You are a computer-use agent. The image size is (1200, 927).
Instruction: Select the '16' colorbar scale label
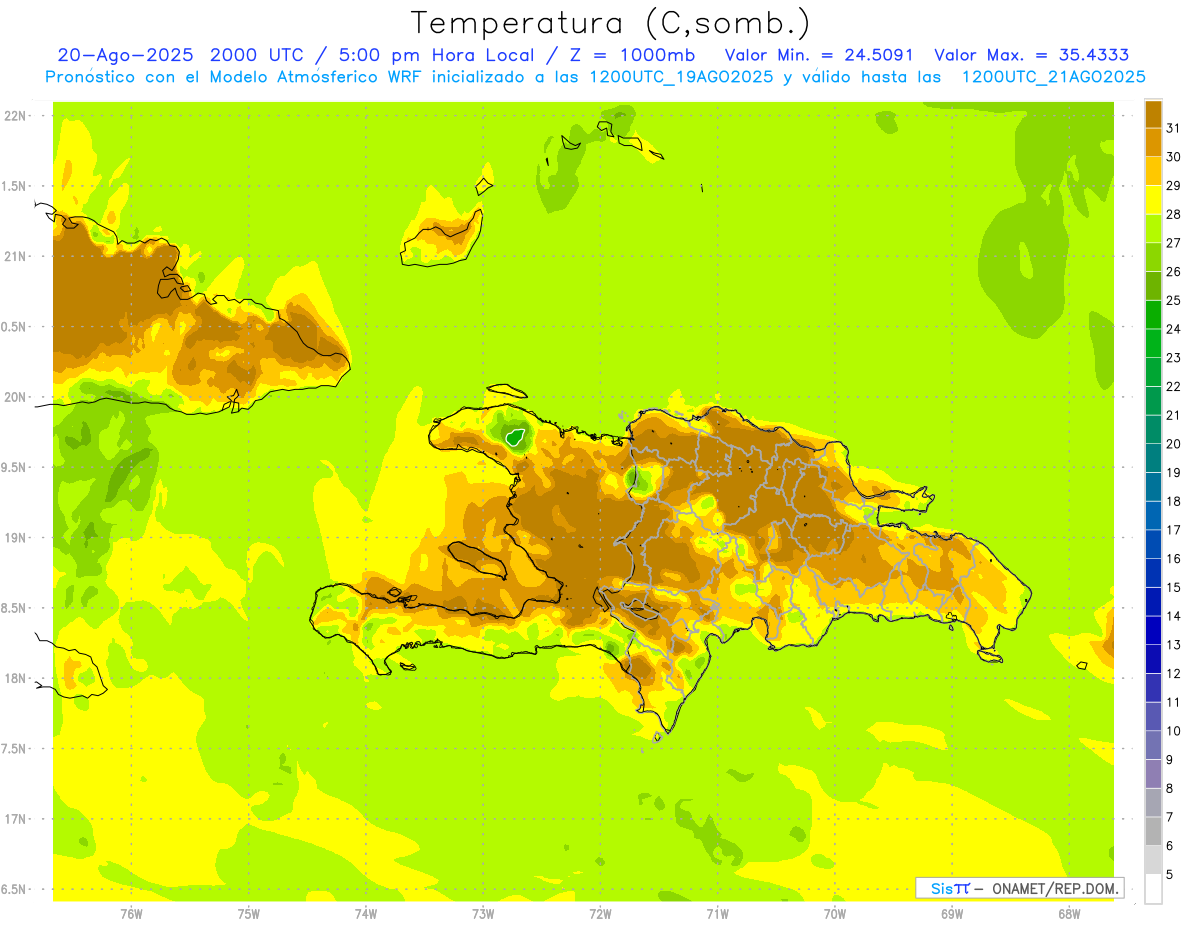[1173, 558]
